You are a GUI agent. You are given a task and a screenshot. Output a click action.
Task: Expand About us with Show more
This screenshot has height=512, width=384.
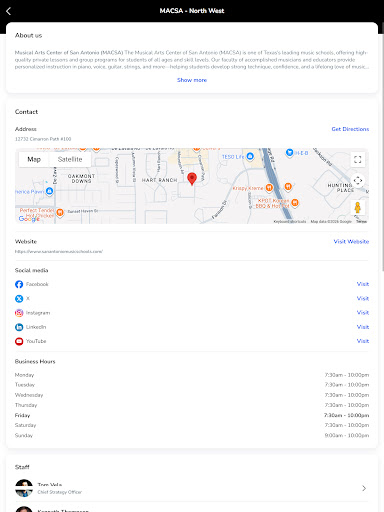point(192,80)
